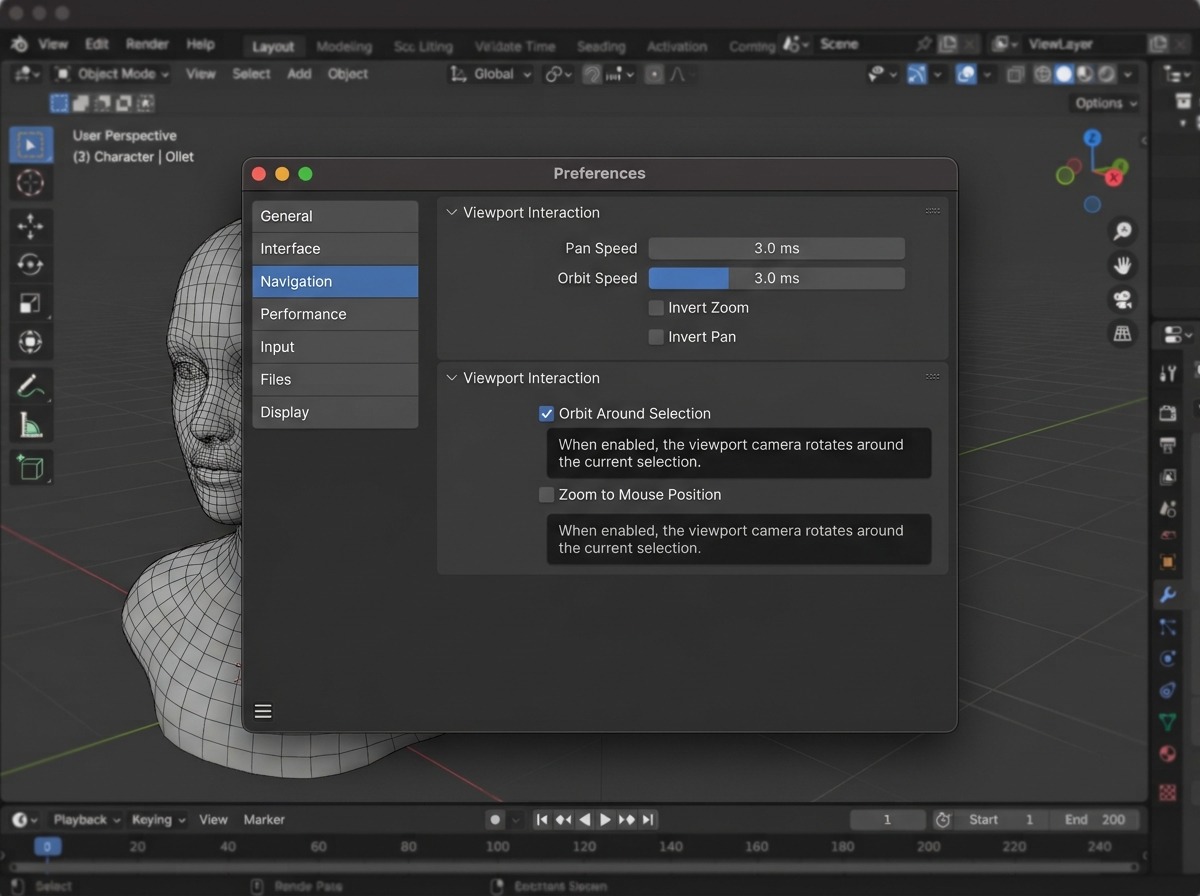Select the Select Box tool in the toolbar
This screenshot has height=896, width=1200.
(31, 145)
